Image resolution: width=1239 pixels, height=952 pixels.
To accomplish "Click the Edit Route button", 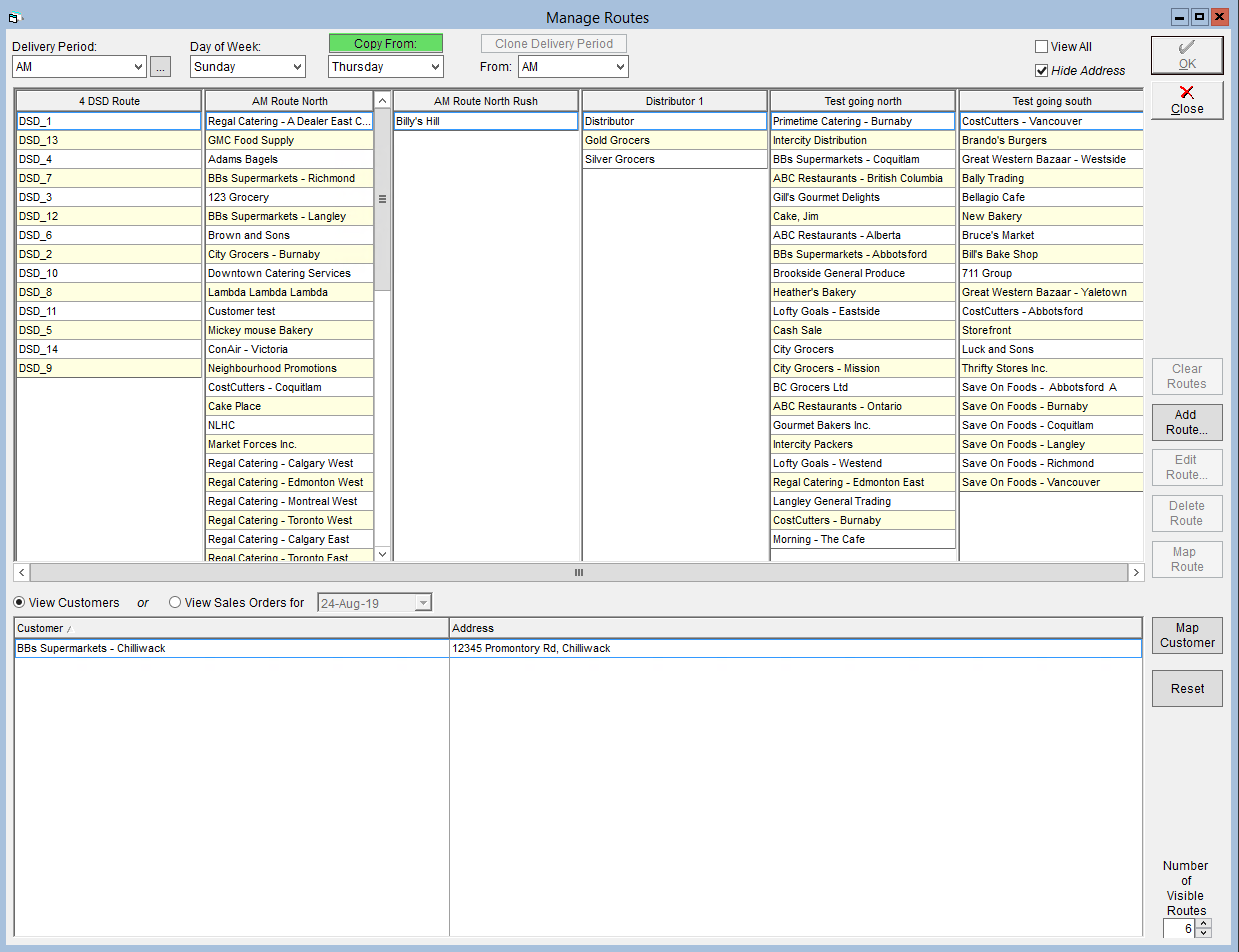I will tap(1187, 467).
